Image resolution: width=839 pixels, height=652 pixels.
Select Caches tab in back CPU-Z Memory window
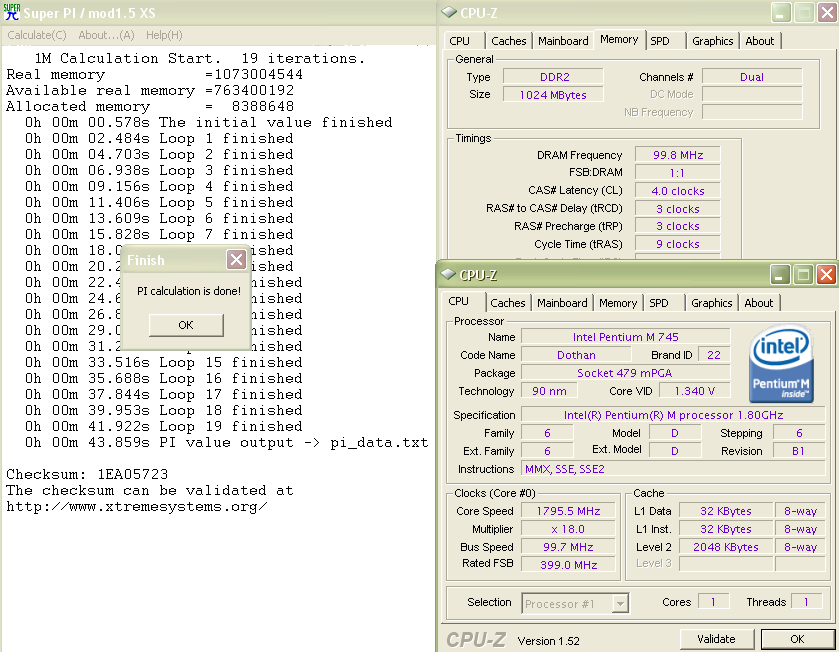[509, 41]
